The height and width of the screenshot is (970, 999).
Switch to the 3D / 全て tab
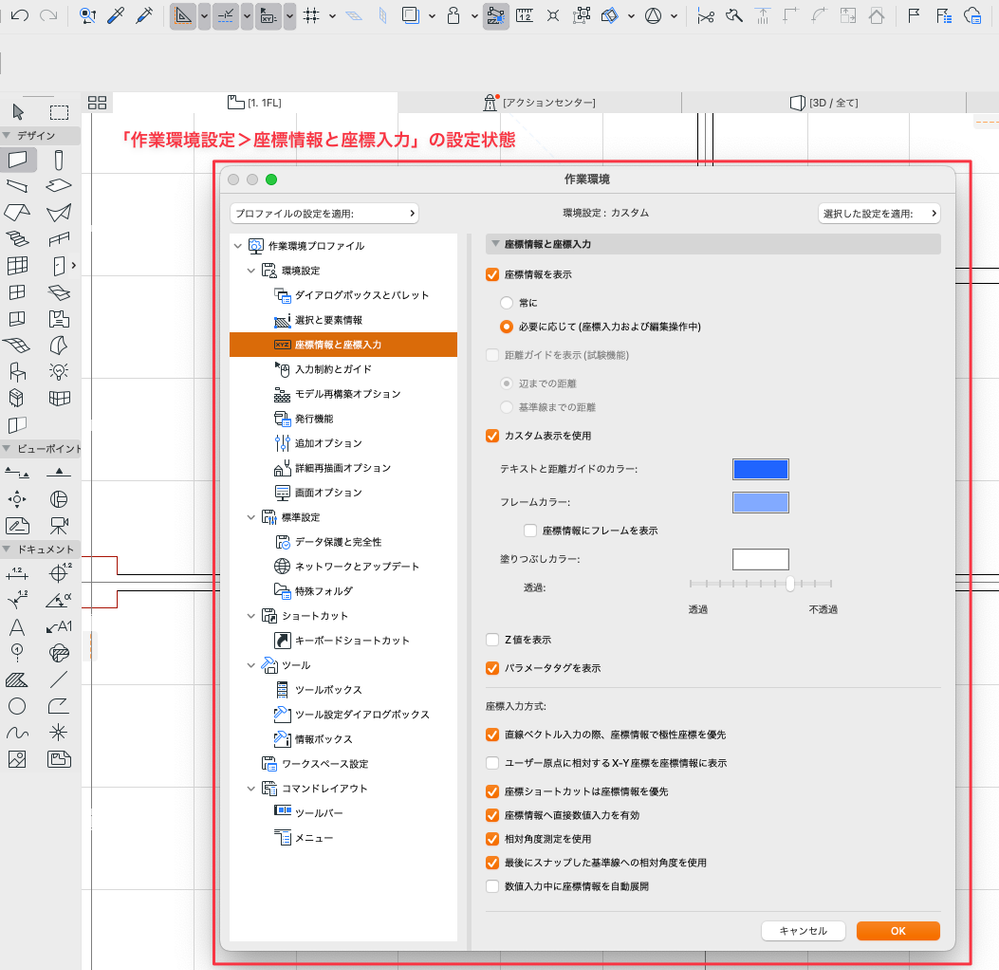click(823, 103)
